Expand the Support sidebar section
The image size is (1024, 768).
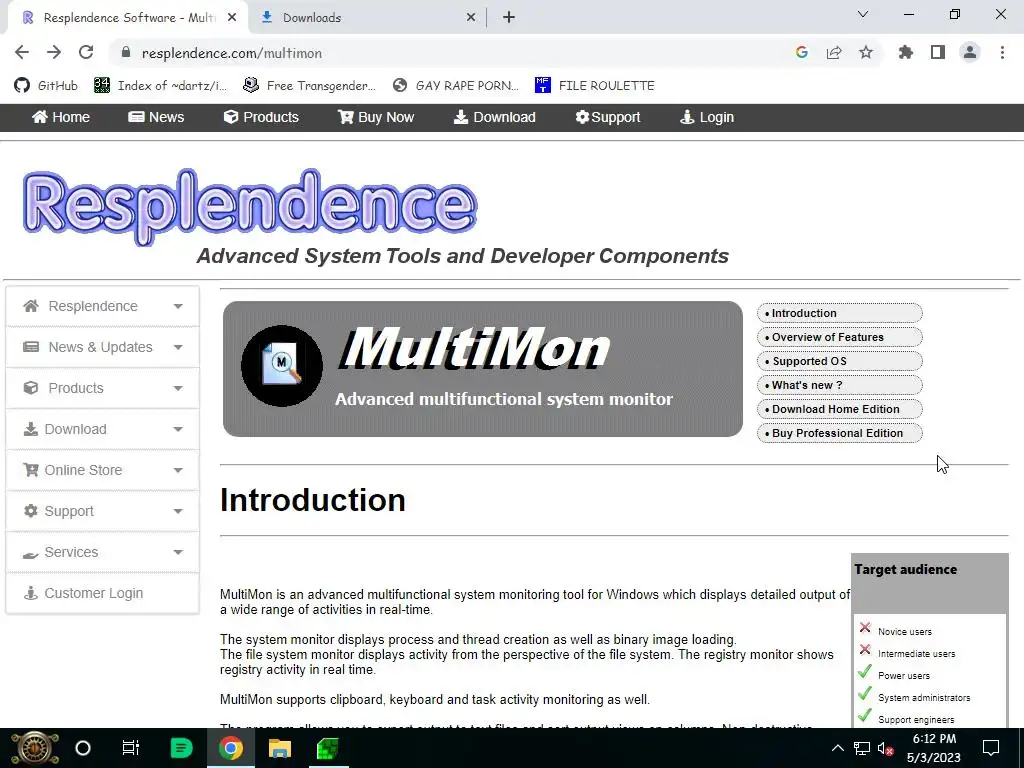[103, 511]
